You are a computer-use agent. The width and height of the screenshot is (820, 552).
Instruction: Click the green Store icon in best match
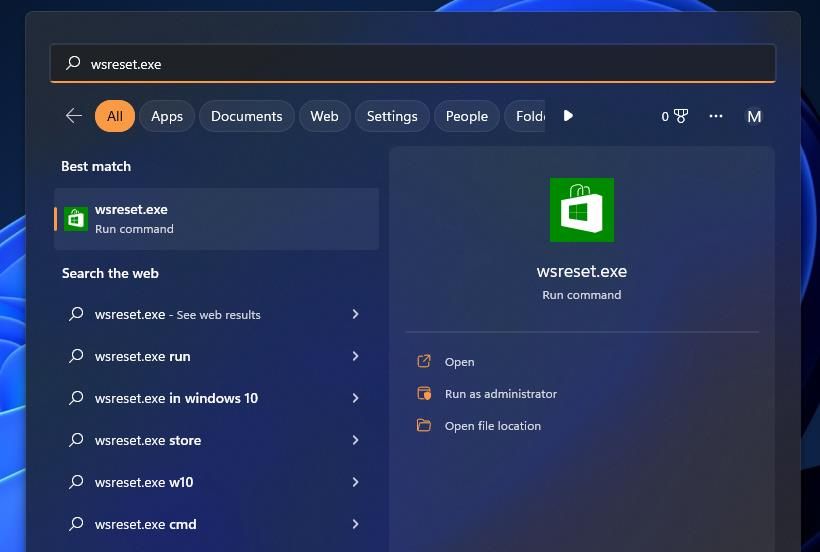point(76,219)
